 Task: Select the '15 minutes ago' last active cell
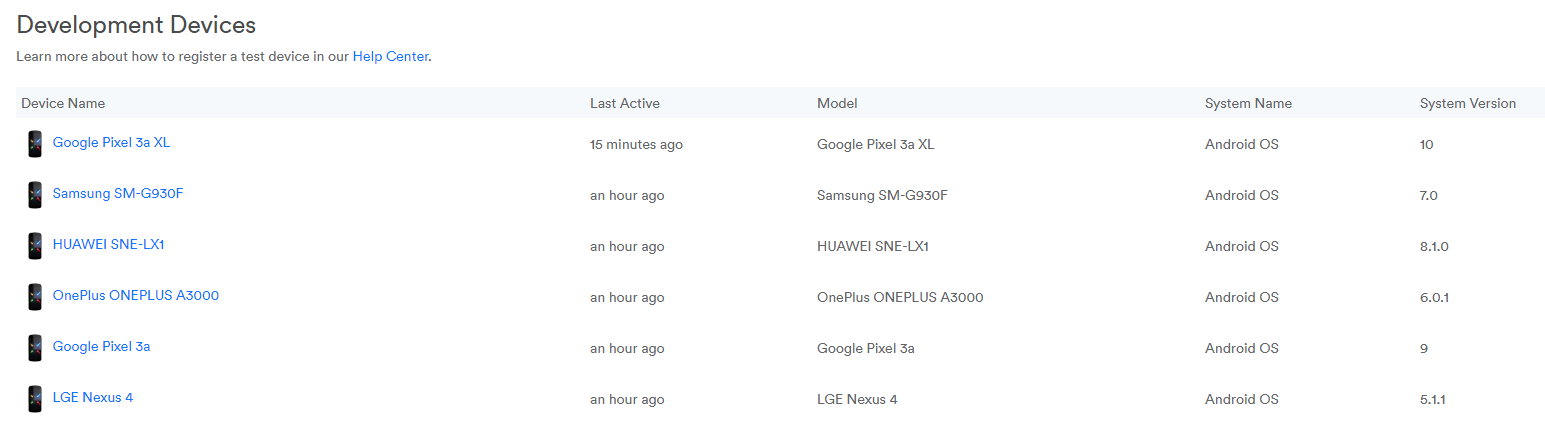636,144
